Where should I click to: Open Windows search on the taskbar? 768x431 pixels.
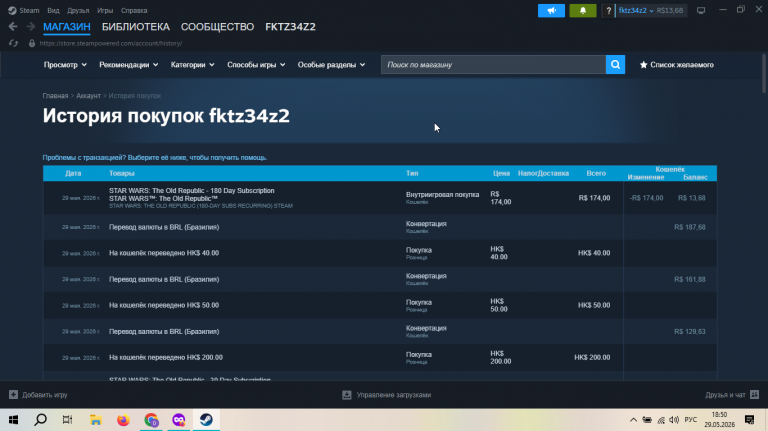click(x=41, y=420)
